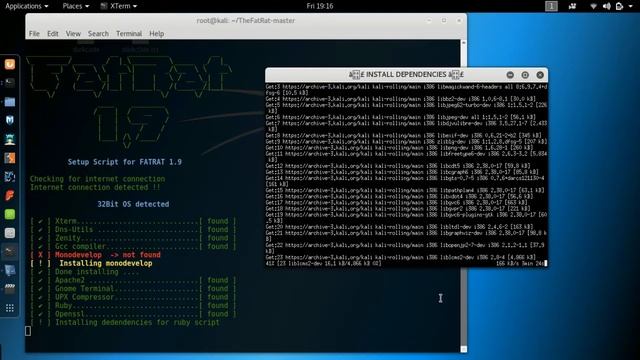Click the 'UPX Compressor' found line
640x360 pixels.
(133, 297)
